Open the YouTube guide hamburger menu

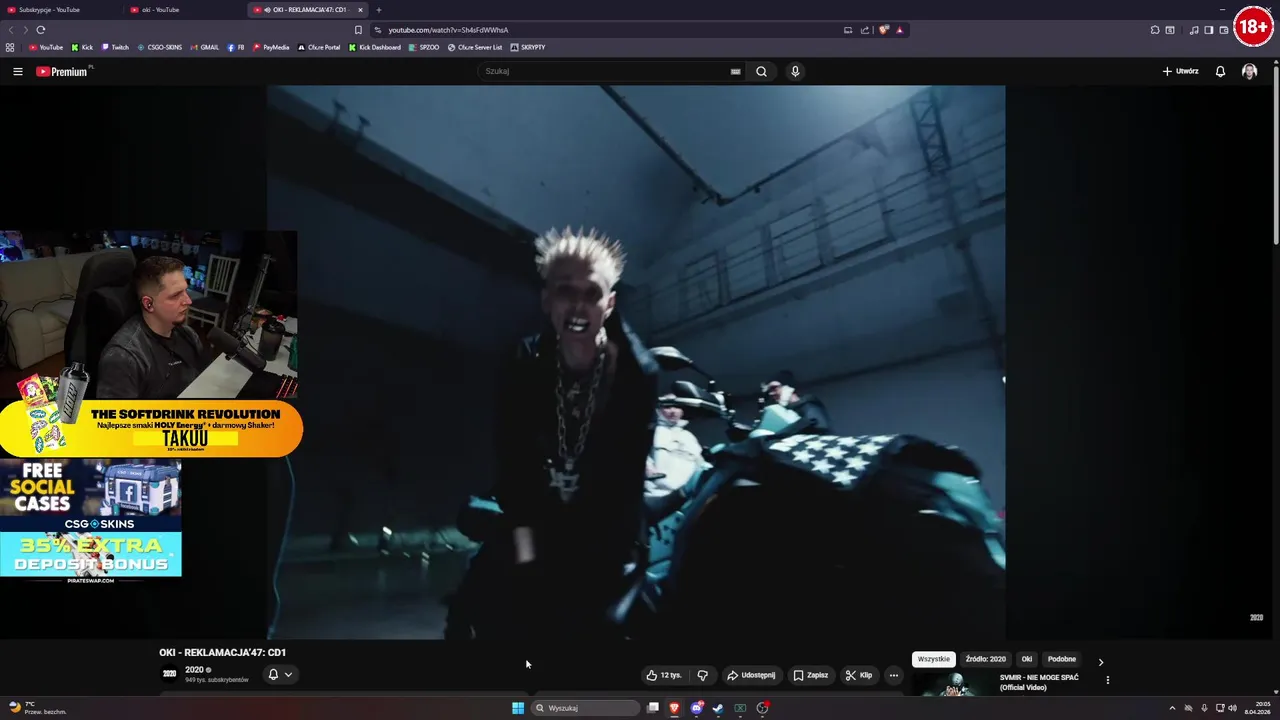click(17, 71)
